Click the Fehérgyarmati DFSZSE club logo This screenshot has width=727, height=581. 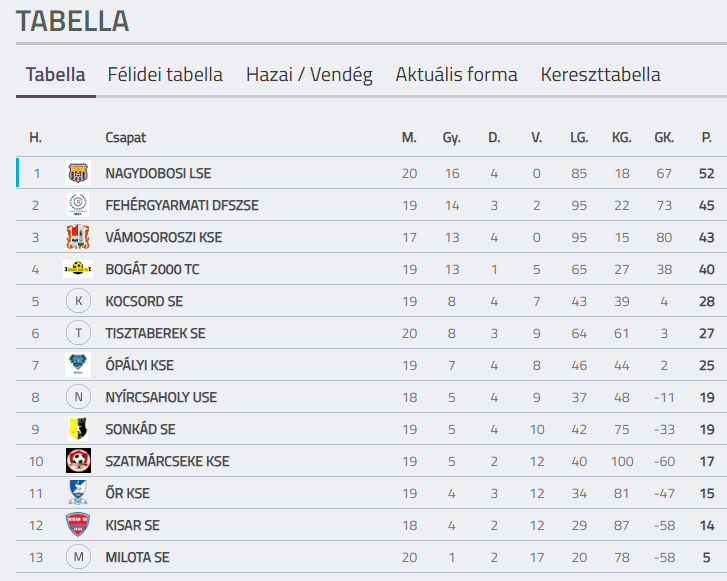(x=78, y=205)
